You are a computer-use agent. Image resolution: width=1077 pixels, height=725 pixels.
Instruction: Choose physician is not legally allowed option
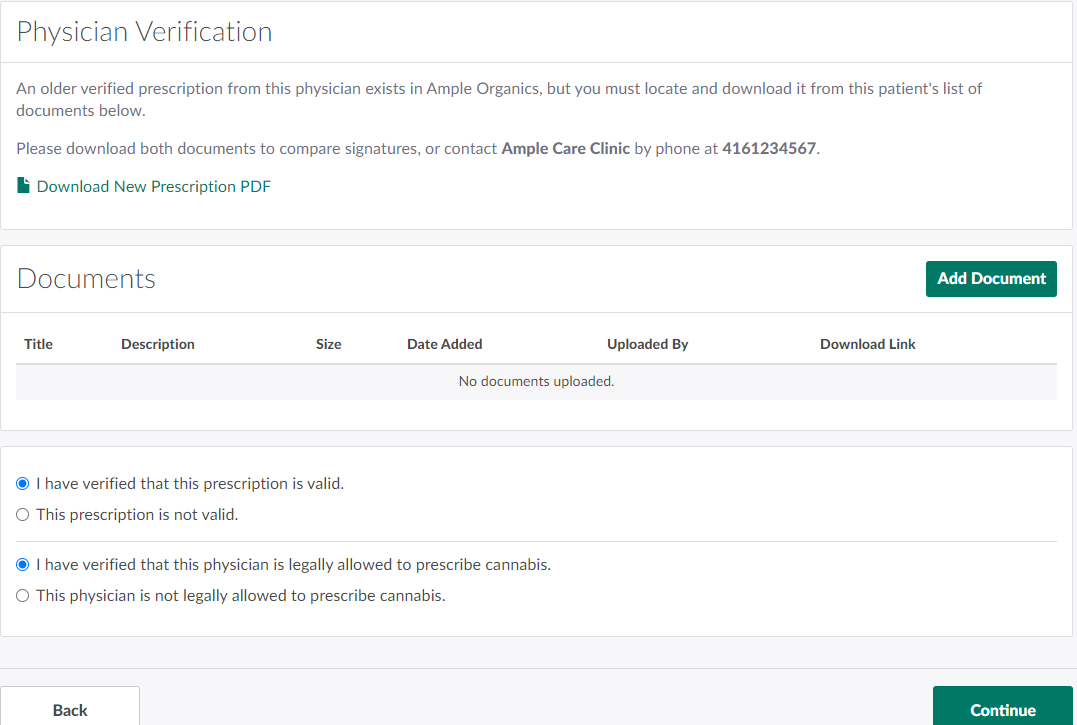[23, 596]
